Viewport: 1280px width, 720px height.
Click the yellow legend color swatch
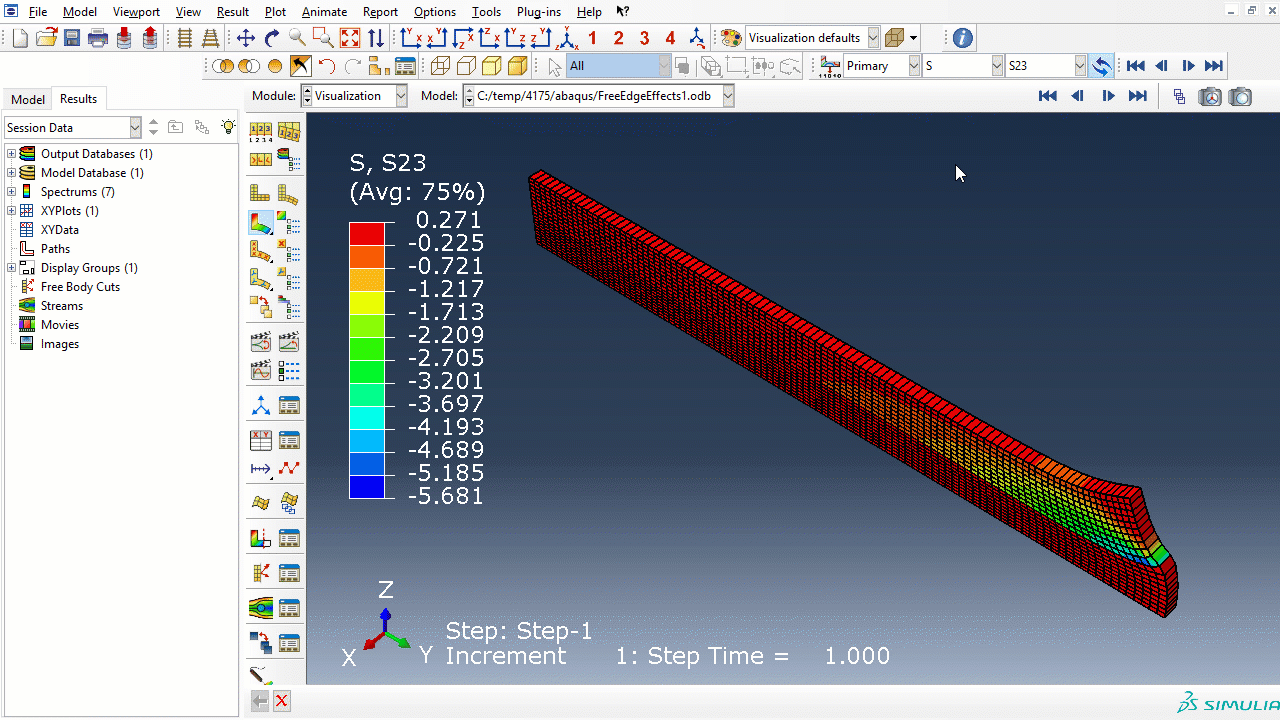point(366,302)
